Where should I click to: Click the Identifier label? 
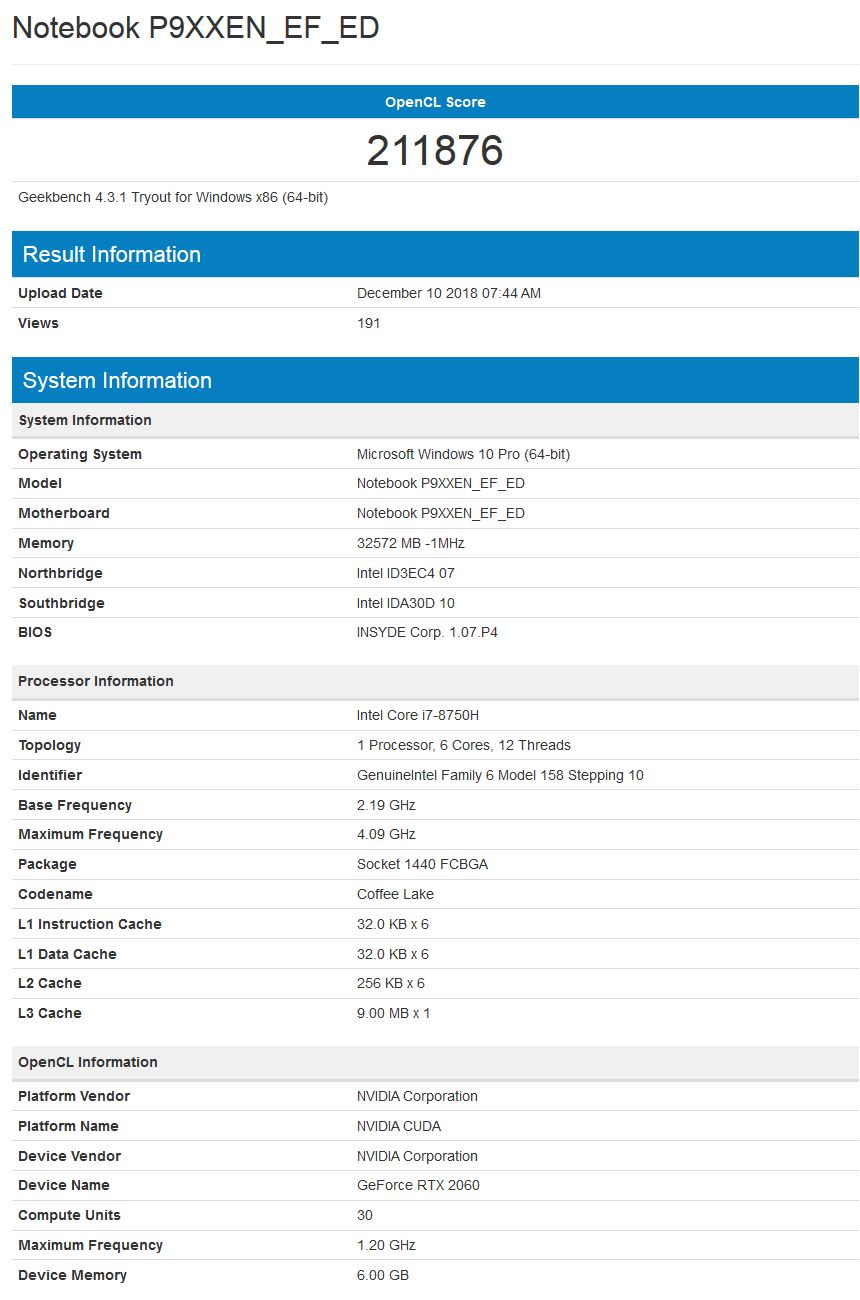(50, 775)
